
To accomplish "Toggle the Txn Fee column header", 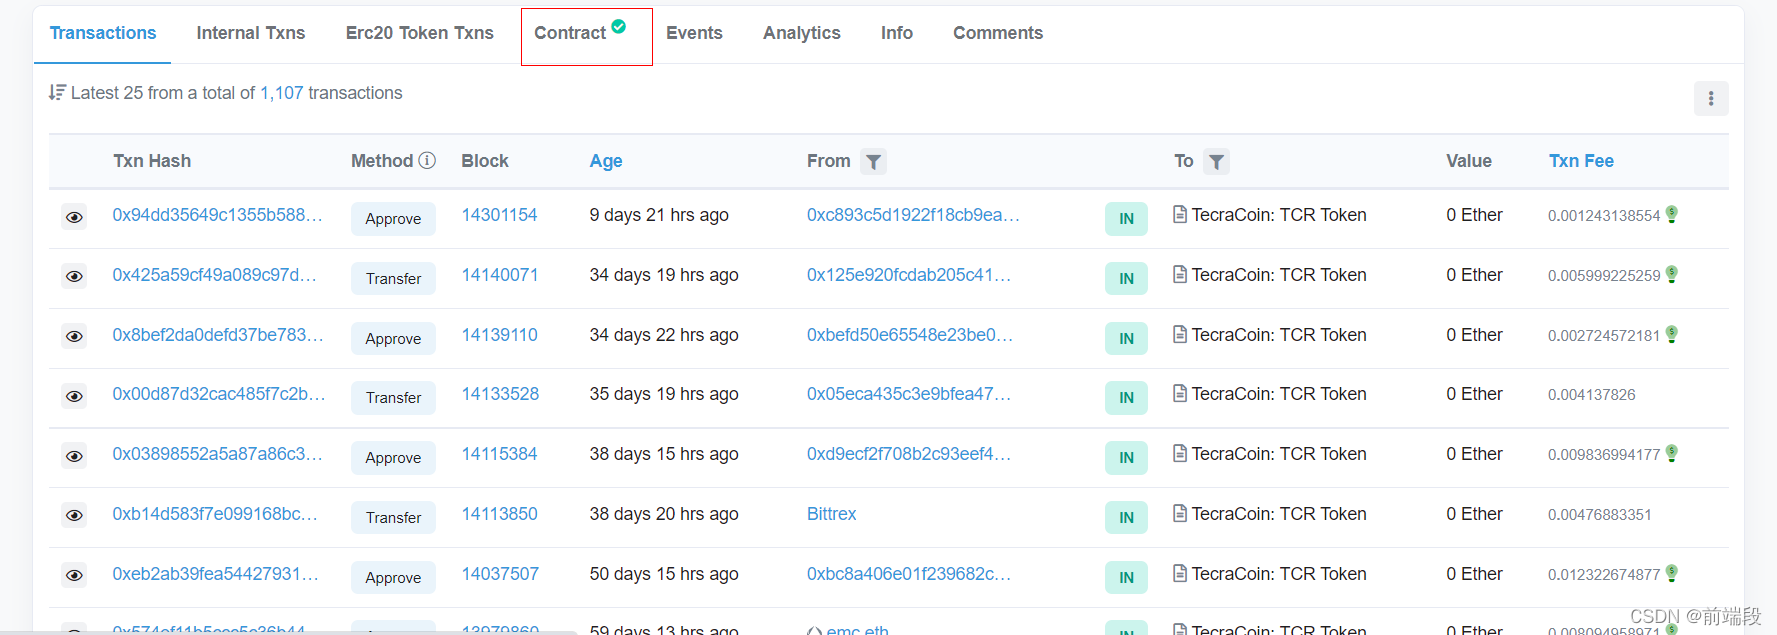I will [x=1581, y=161].
